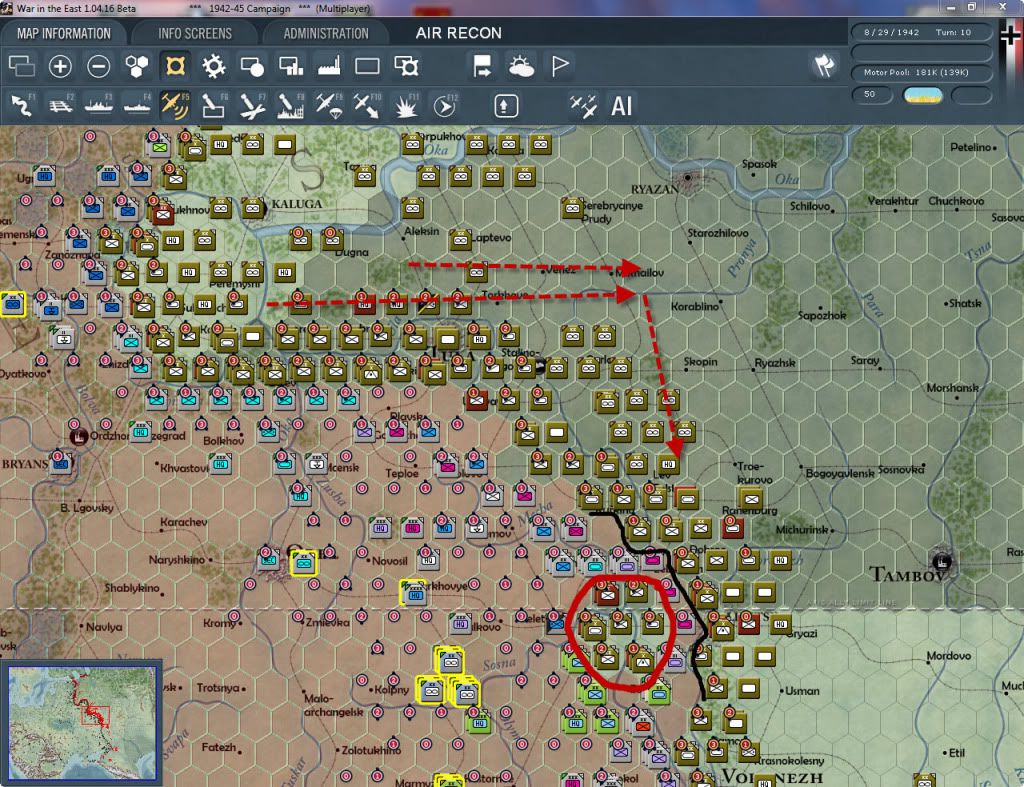
Task: Select F8 bomb city mode icon
Action: coord(291,105)
